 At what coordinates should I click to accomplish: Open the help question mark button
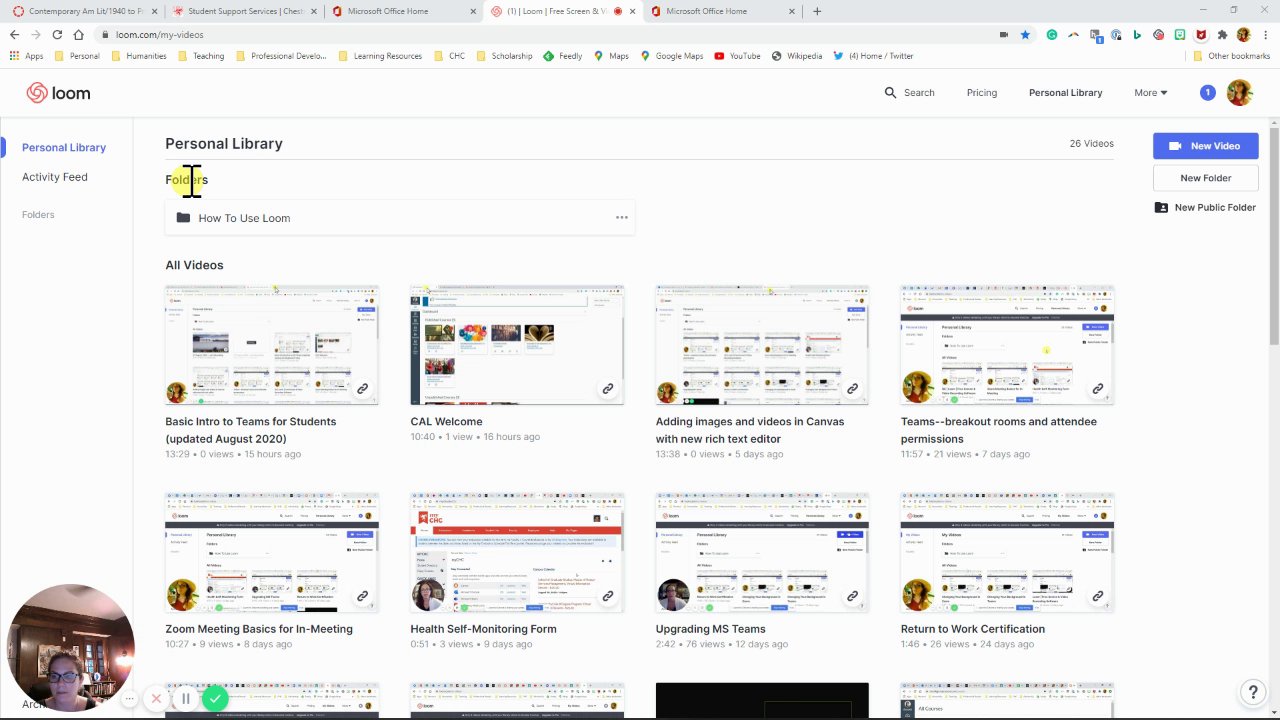[1253, 692]
